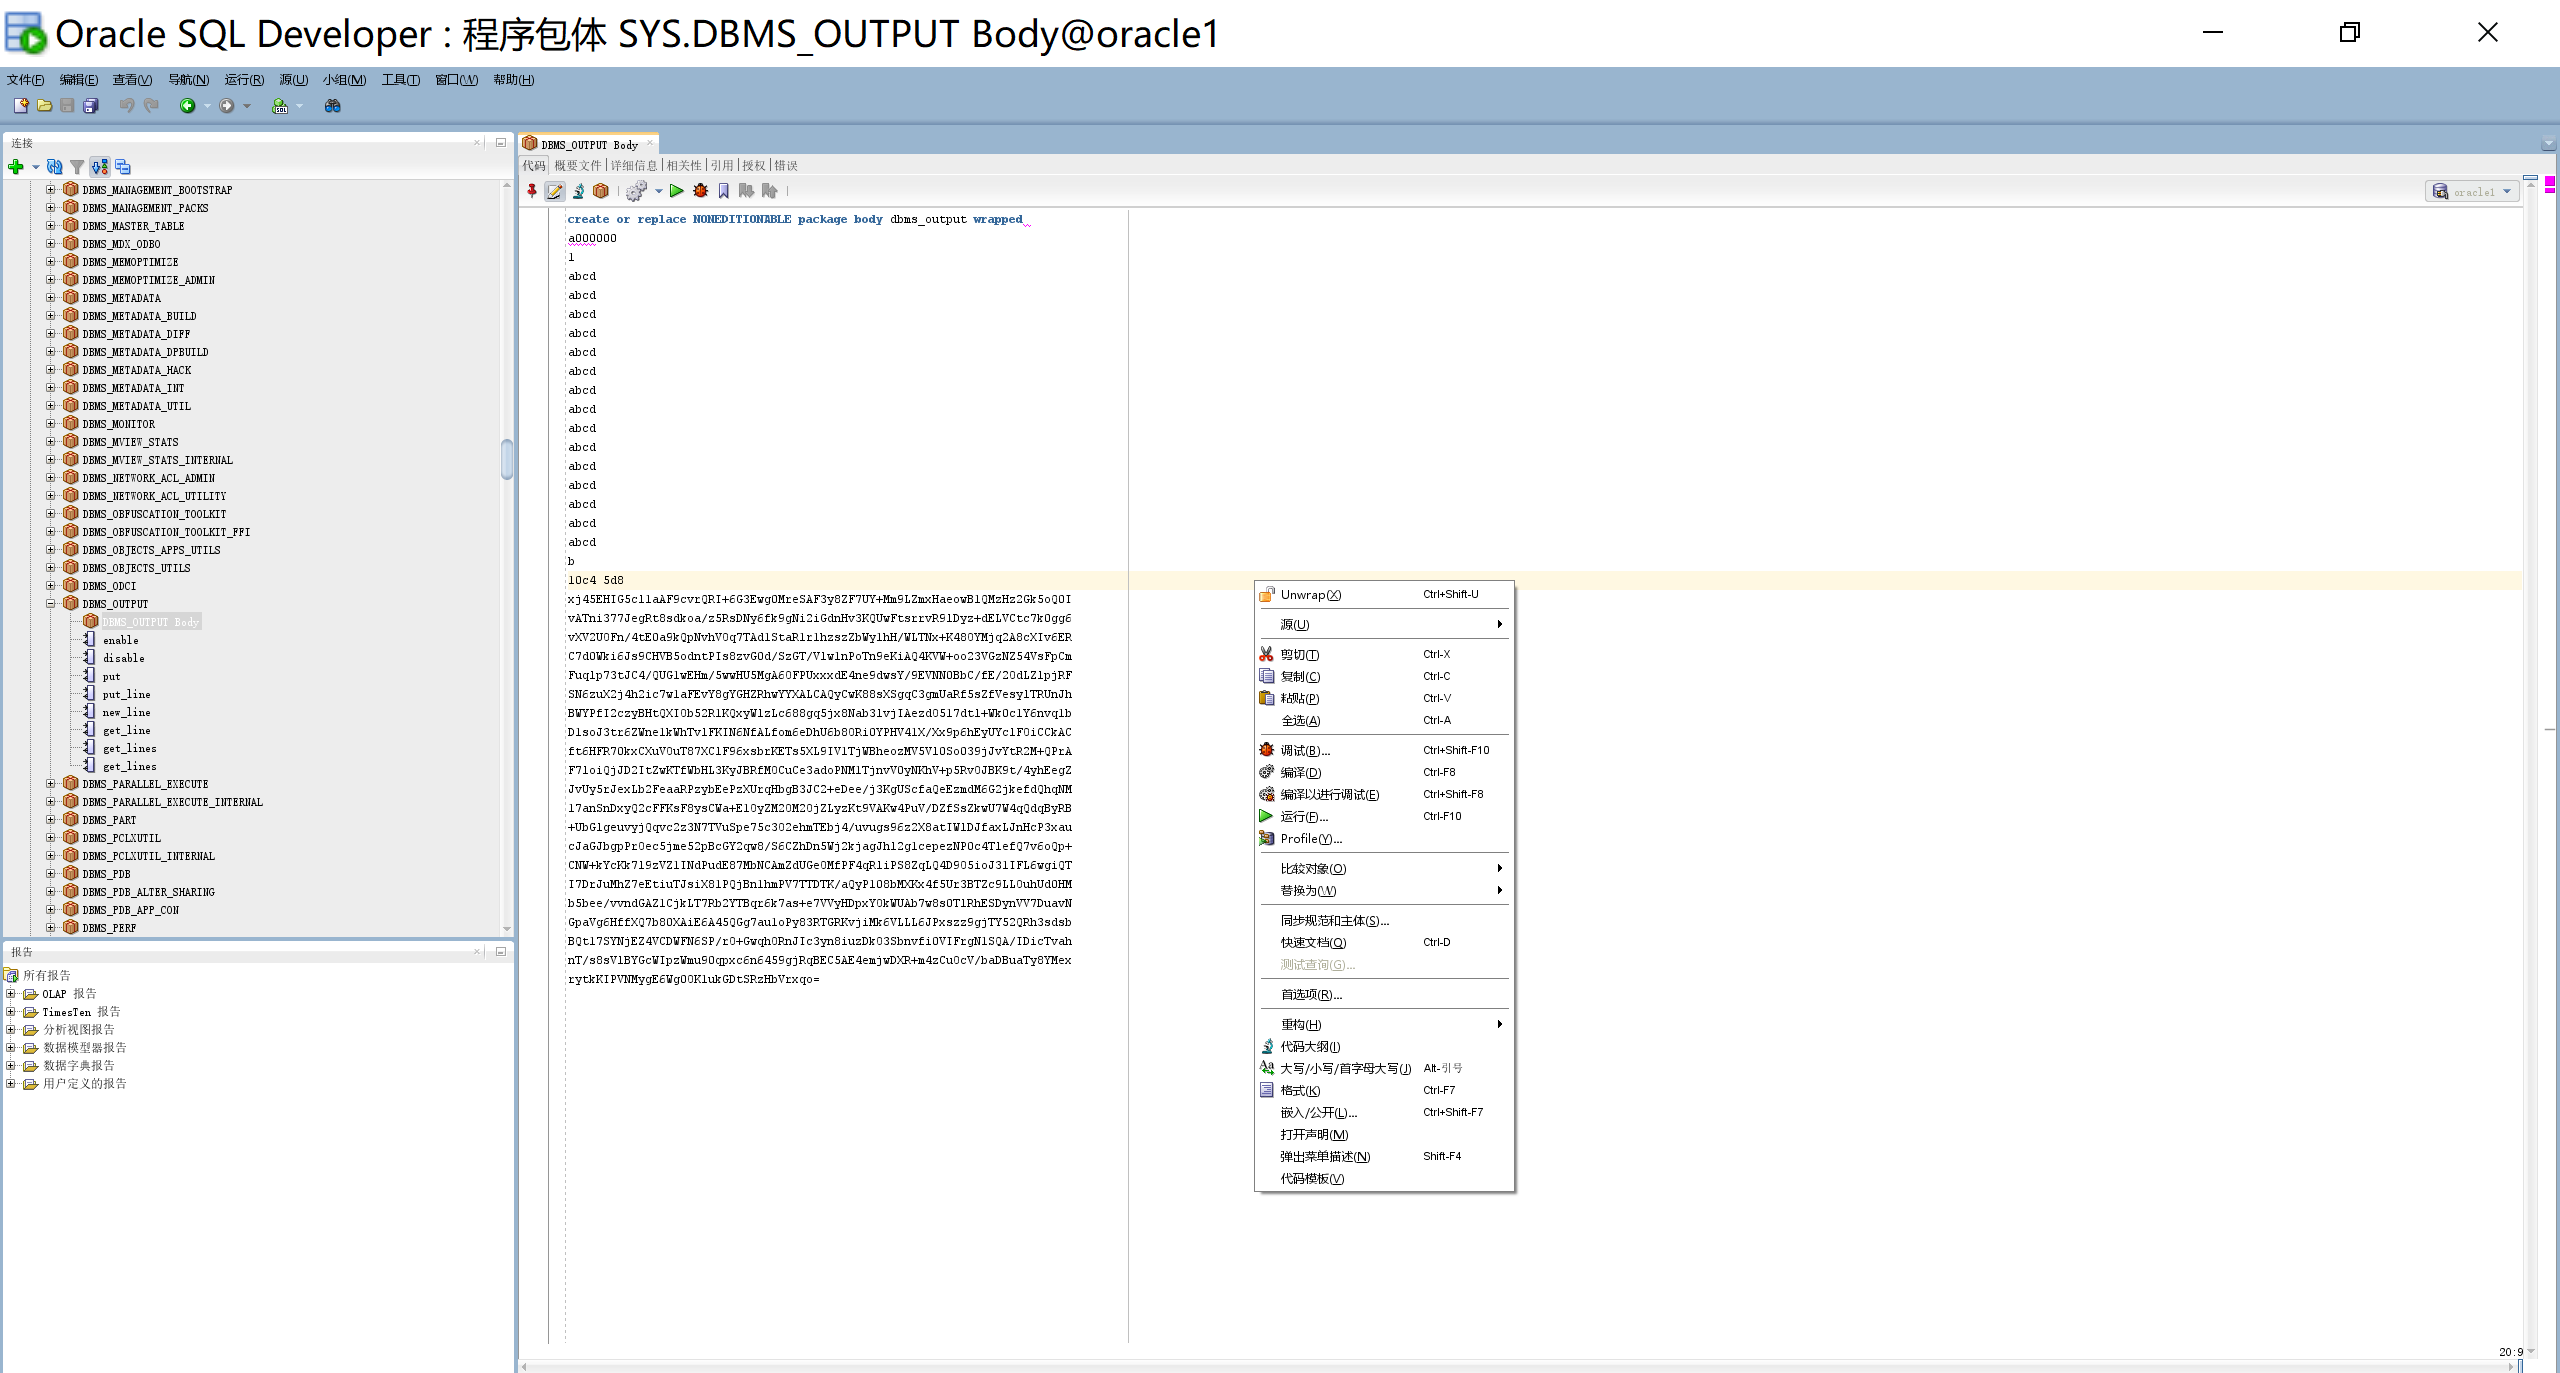Open the 工具(T) menu
The image size is (2560, 1373).
[400, 80]
